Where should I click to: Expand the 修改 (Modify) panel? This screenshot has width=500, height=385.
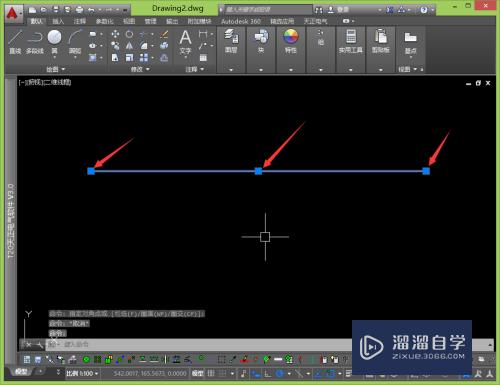click(x=140, y=69)
